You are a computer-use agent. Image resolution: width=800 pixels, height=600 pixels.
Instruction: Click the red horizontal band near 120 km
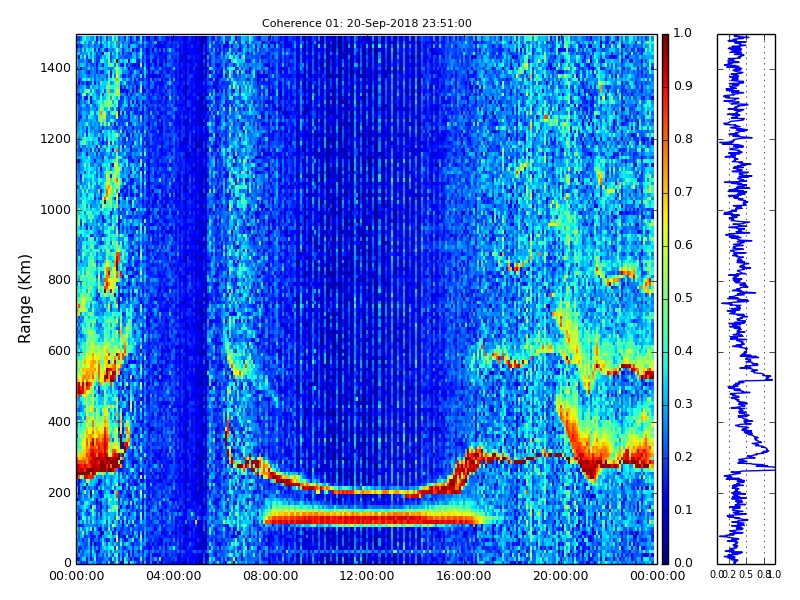click(371, 520)
